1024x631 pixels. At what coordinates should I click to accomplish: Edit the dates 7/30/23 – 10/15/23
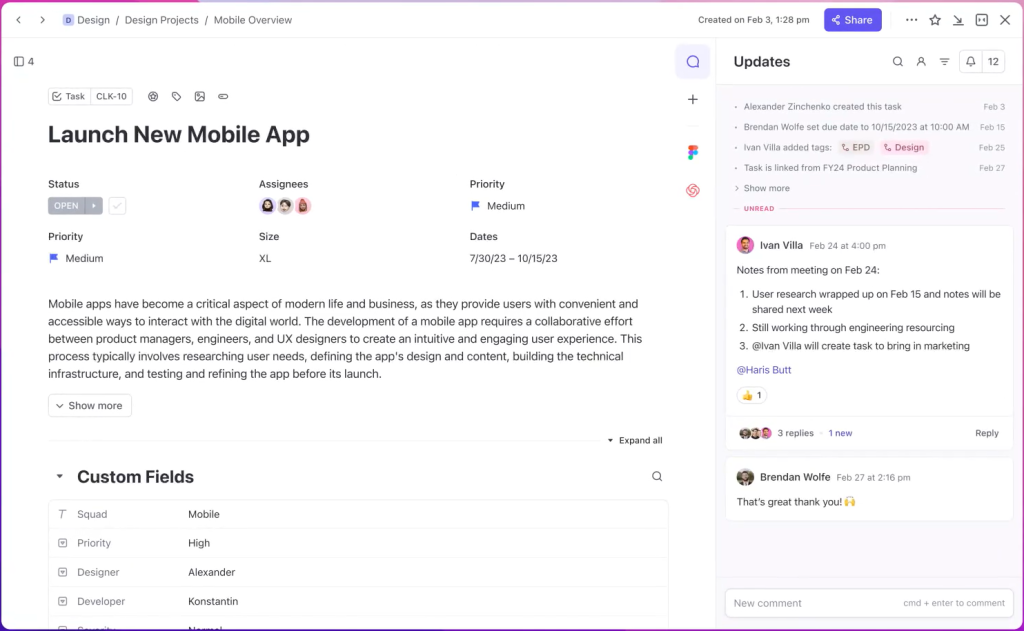(513, 259)
